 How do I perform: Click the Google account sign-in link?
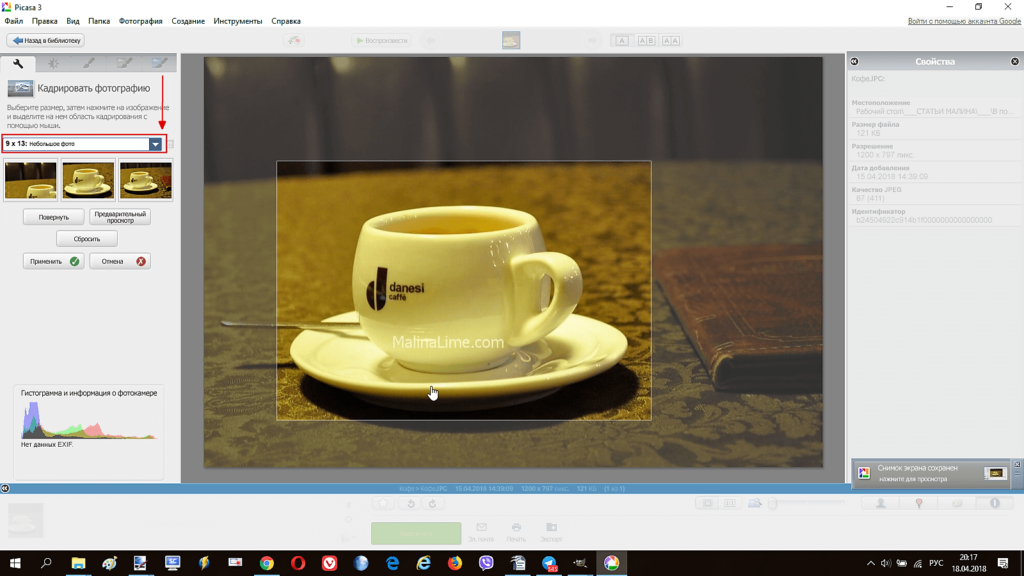(963, 21)
